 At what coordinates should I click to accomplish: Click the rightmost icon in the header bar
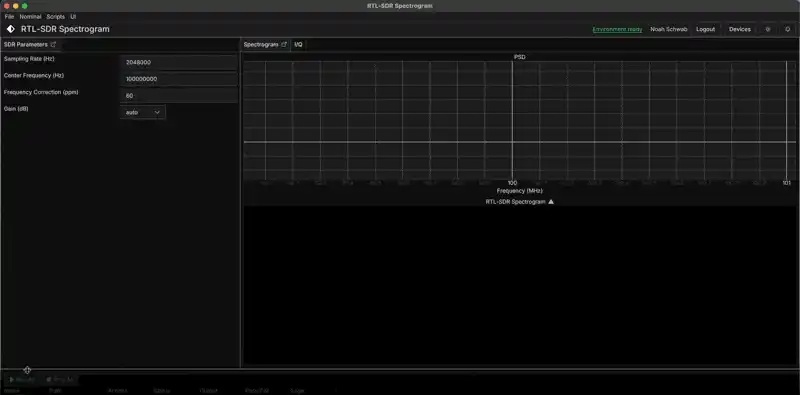point(788,29)
